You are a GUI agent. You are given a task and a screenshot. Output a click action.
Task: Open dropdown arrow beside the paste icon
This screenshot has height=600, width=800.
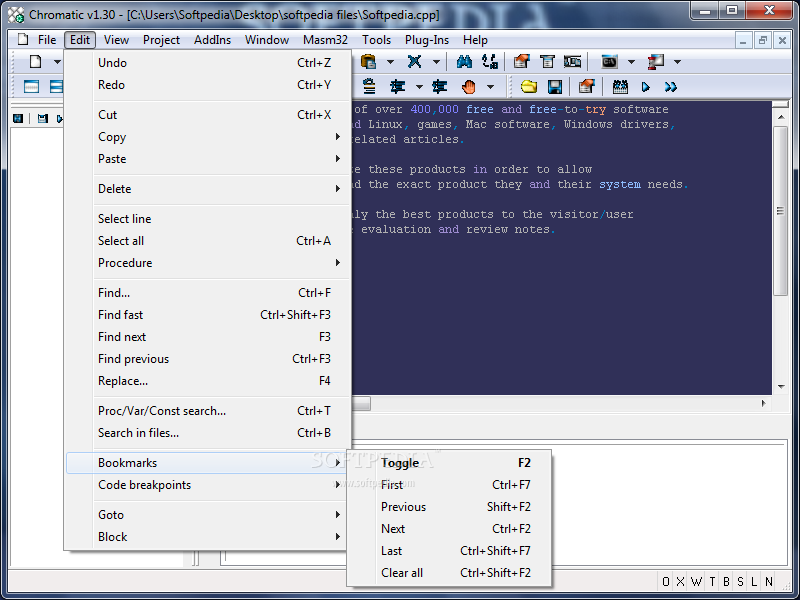tap(390, 62)
